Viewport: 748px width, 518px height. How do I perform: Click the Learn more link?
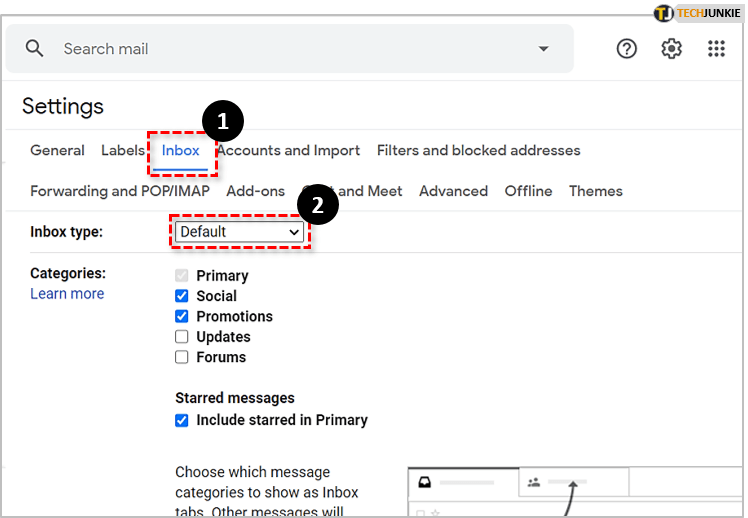tap(67, 294)
